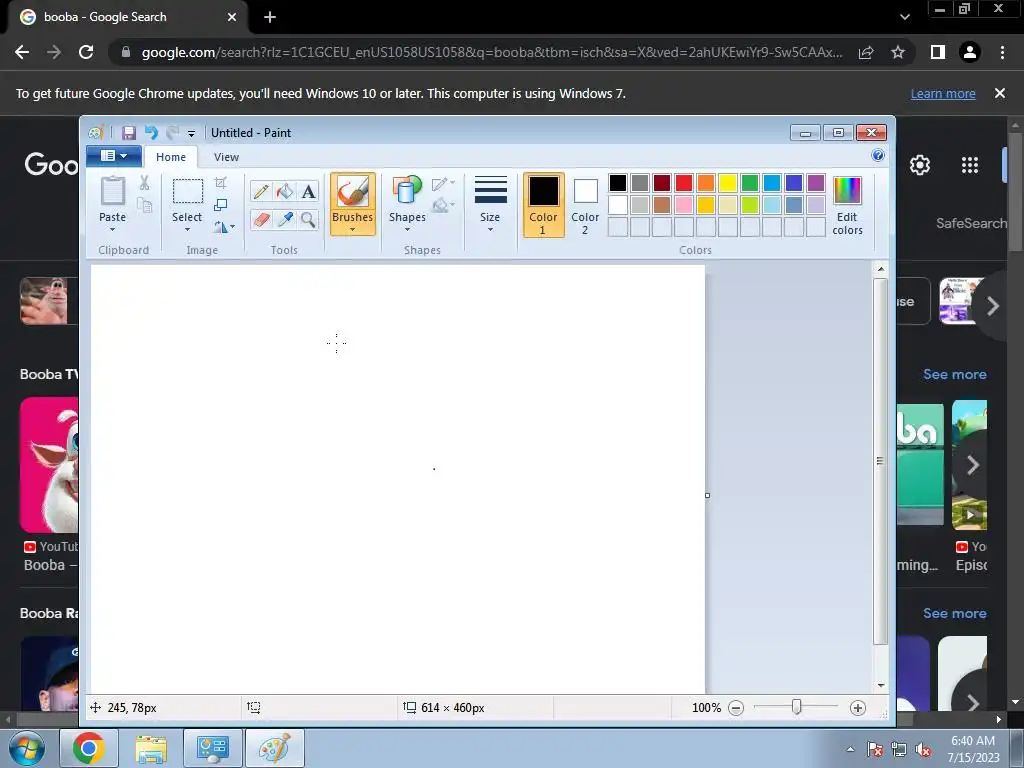Select the Eraser tool
The height and width of the screenshot is (768, 1024).
tap(261, 219)
